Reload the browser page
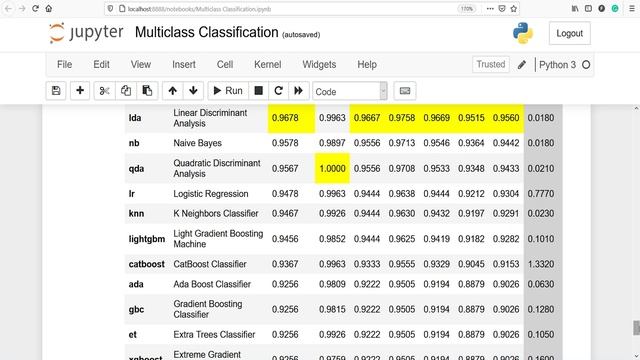 point(36,9)
